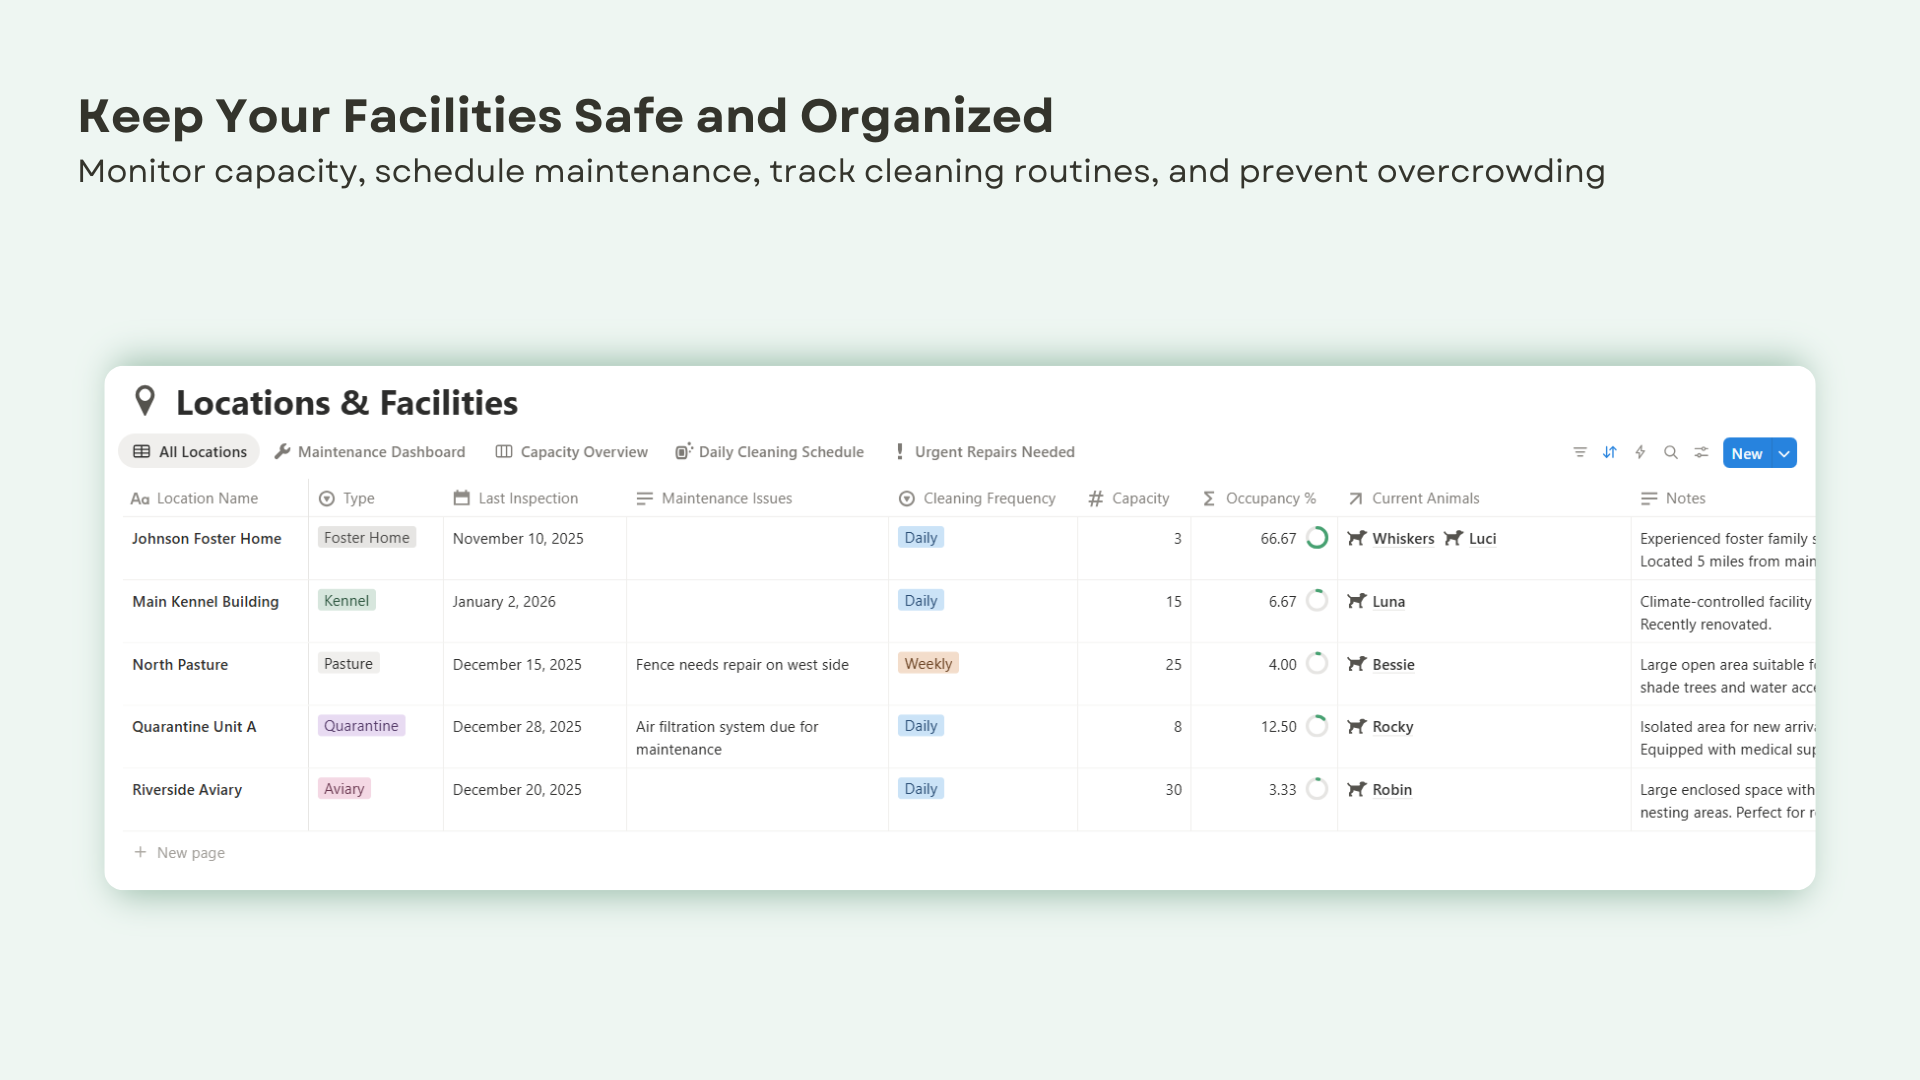The image size is (1920, 1080).
Task: Switch to Maintenance Dashboard tab
Action: click(370, 452)
